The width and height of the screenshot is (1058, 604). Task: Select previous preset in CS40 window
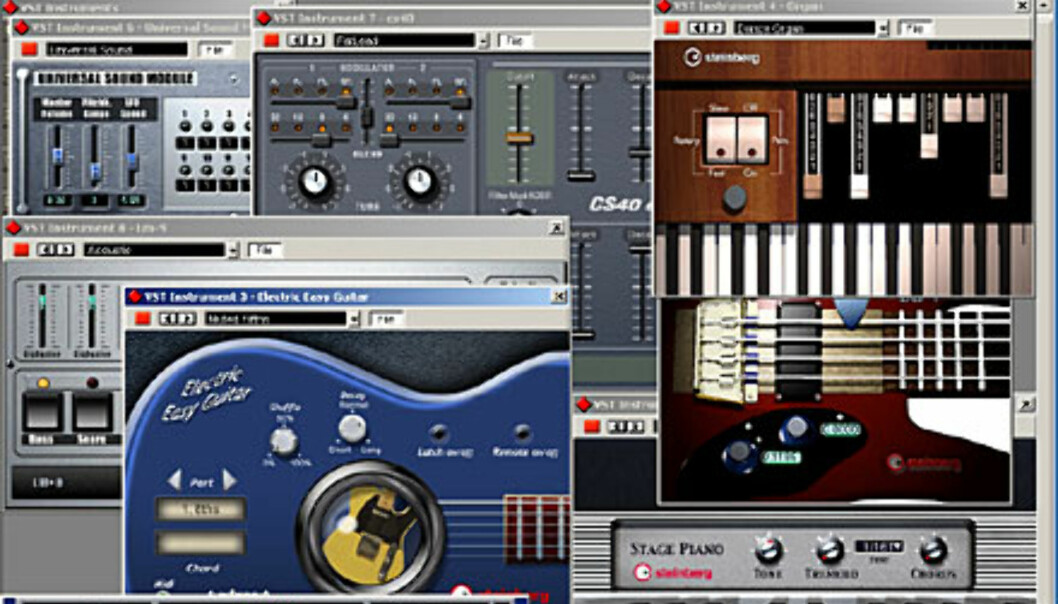point(296,40)
